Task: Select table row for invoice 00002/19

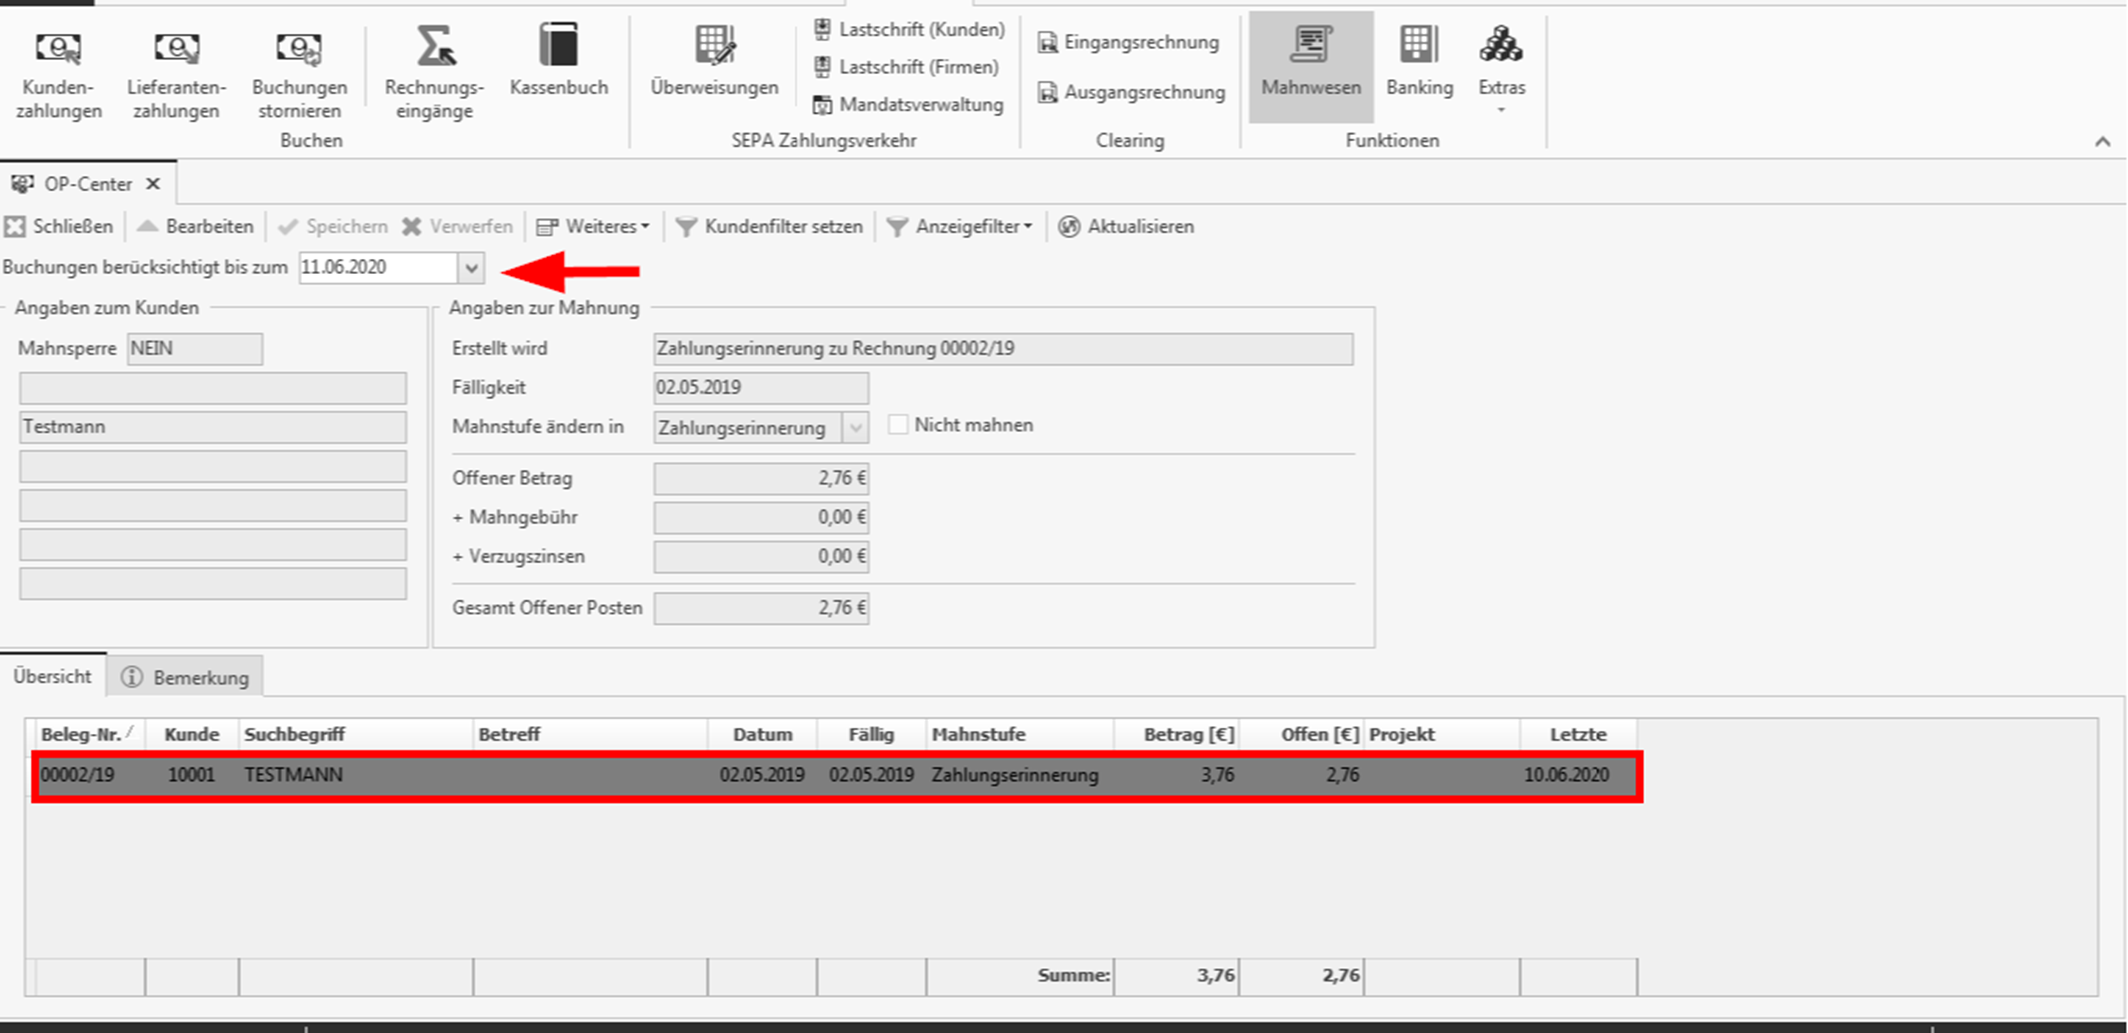Action: coord(835,775)
